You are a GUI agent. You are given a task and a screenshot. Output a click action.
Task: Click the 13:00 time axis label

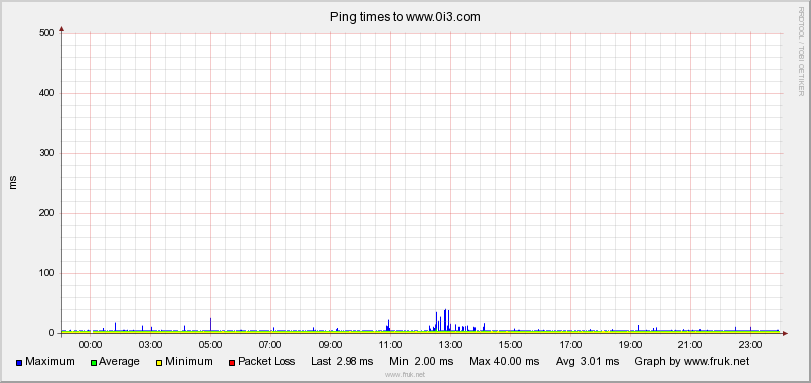[x=450, y=344]
